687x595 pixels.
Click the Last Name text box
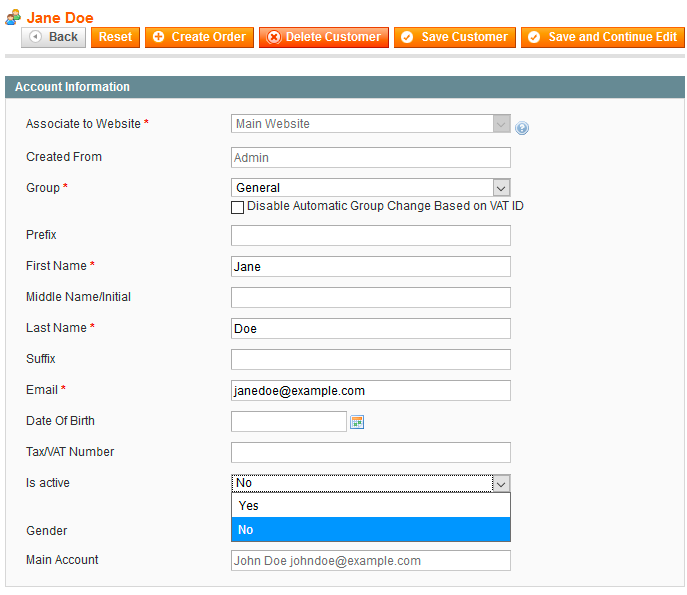370,328
